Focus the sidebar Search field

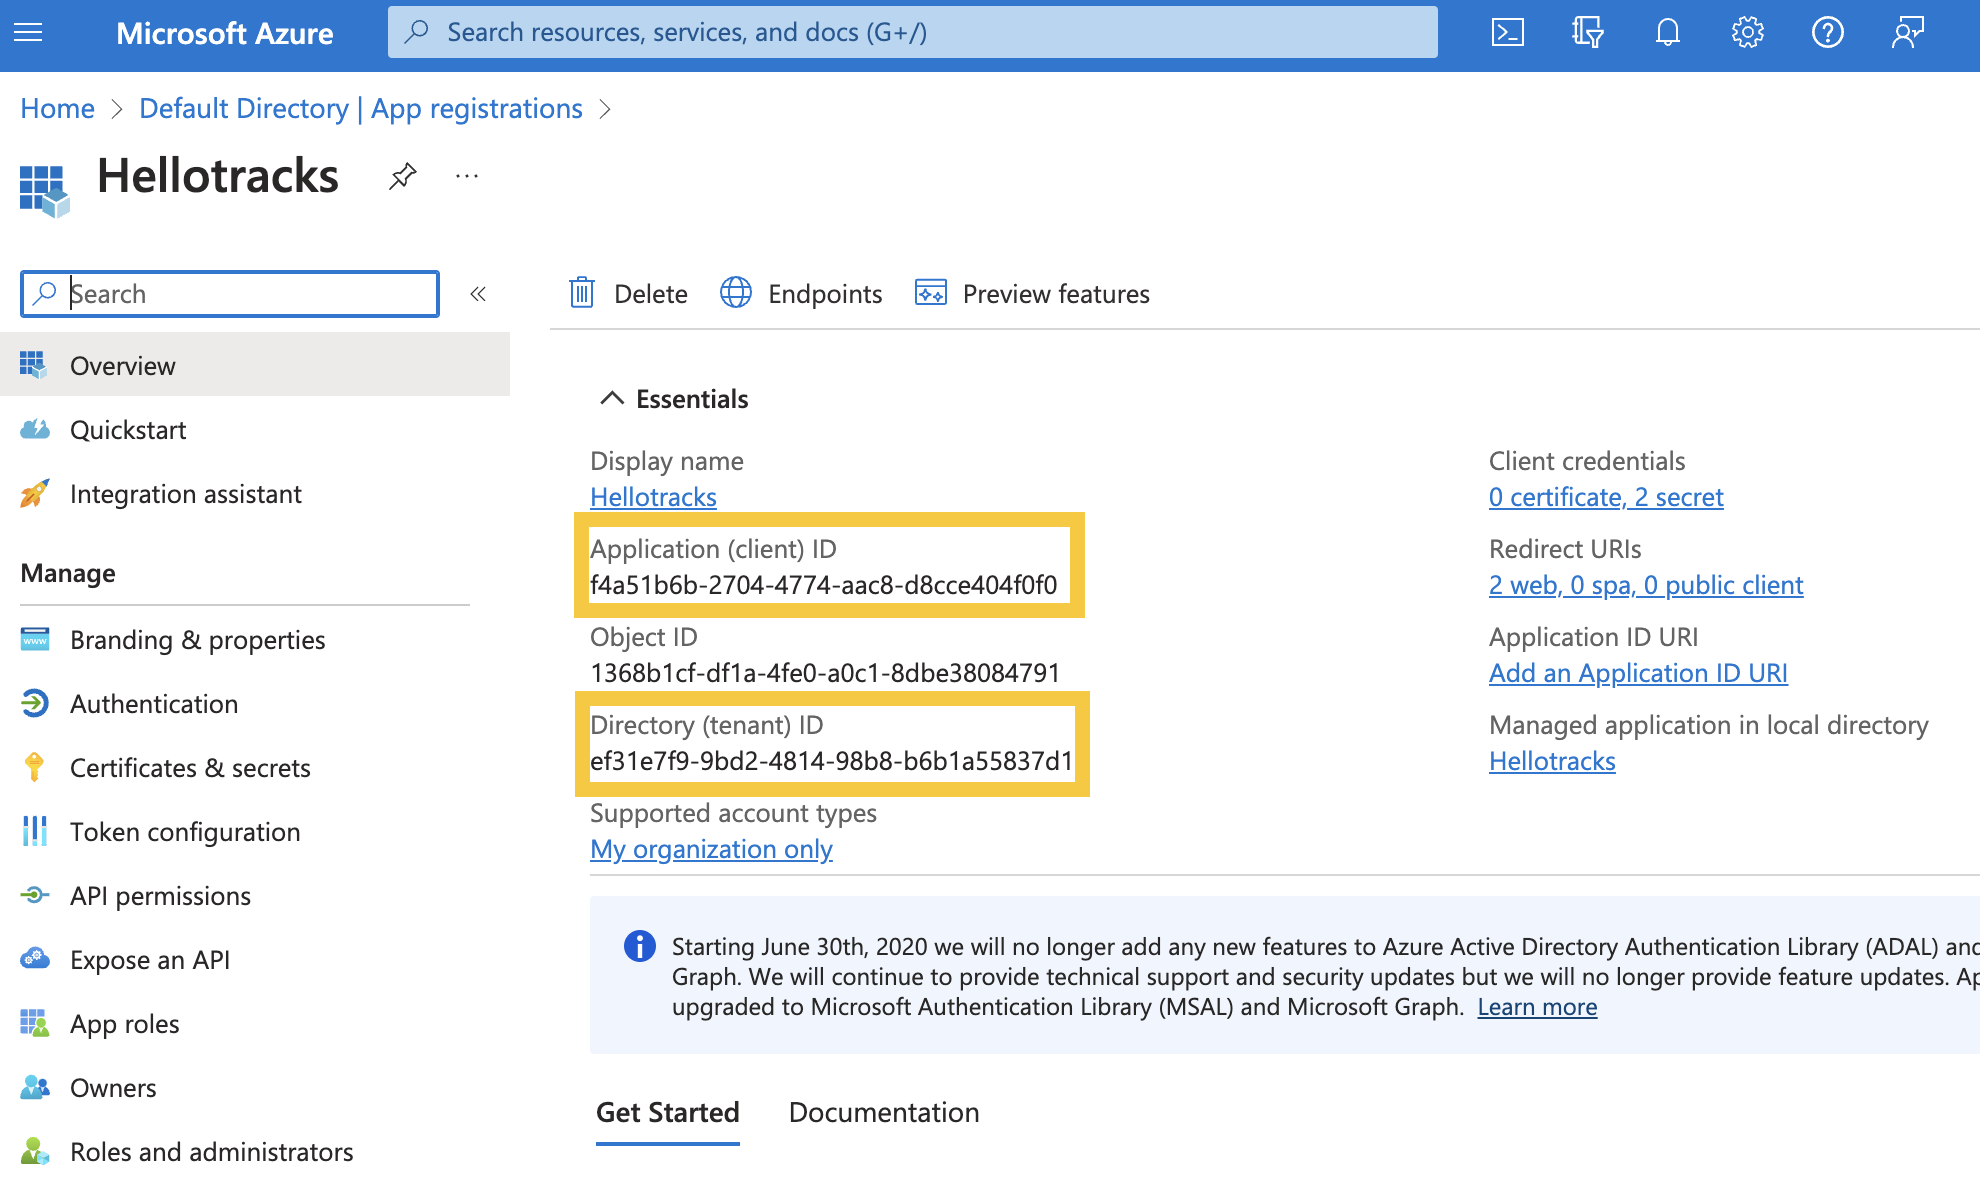pyautogui.click(x=230, y=294)
